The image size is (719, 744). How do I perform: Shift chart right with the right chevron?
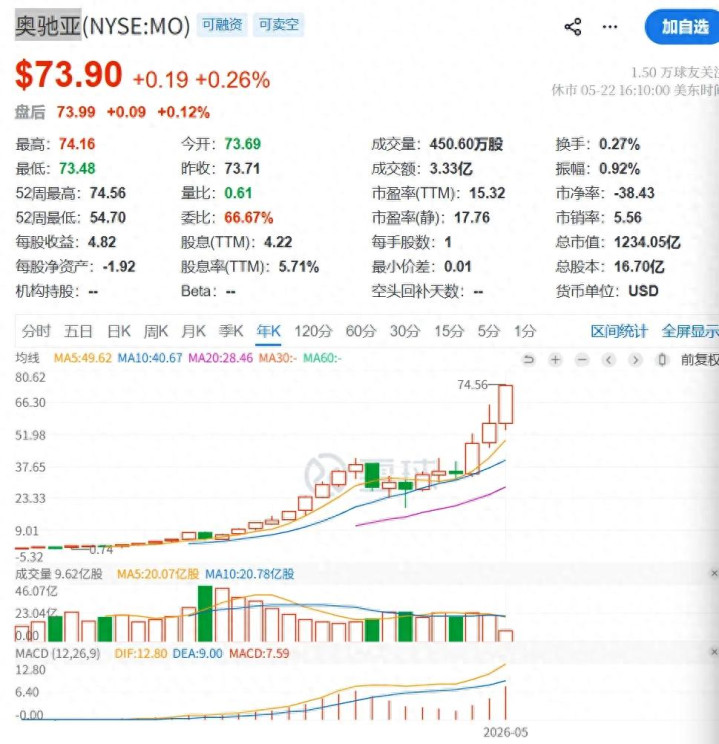click(x=635, y=360)
